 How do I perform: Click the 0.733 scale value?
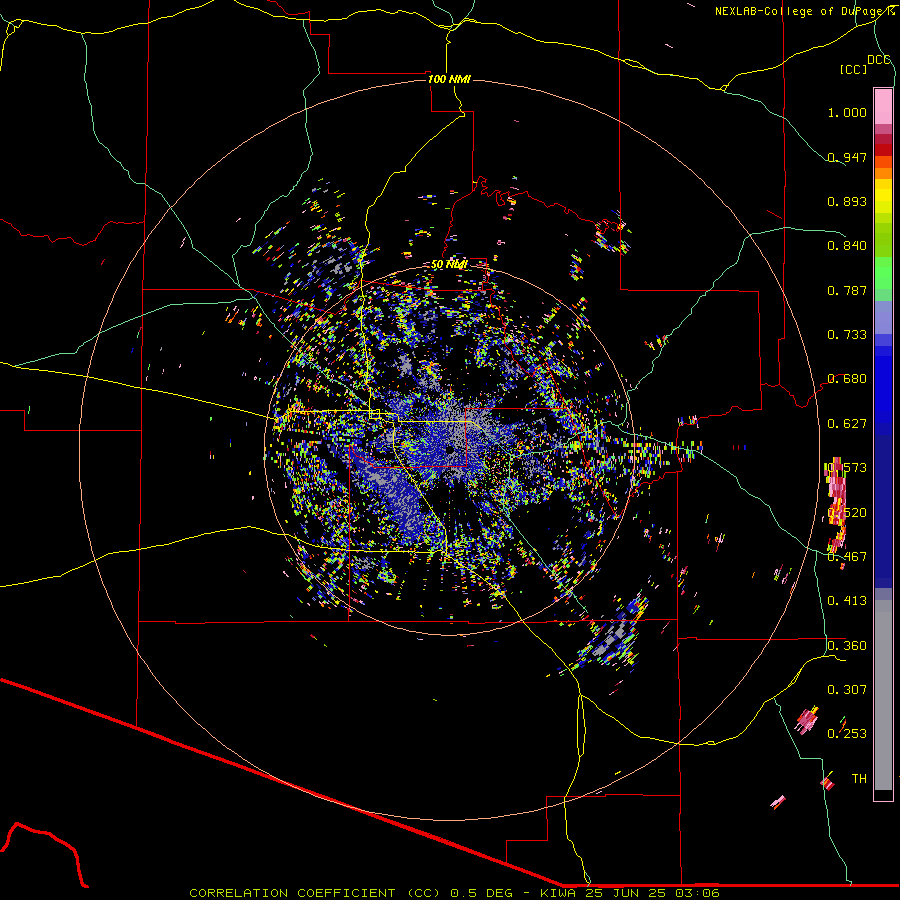tap(847, 335)
